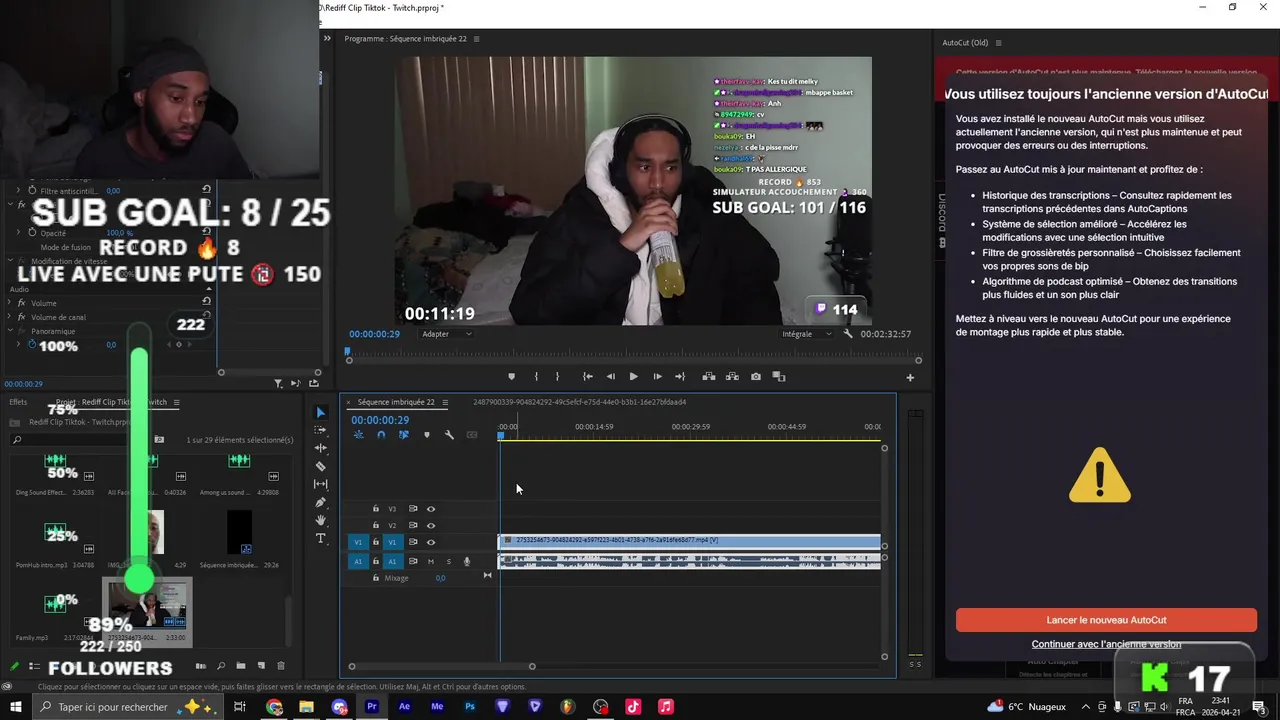1280x720 pixels.
Task: Select the video clip on track V1
Action: coord(689,541)
